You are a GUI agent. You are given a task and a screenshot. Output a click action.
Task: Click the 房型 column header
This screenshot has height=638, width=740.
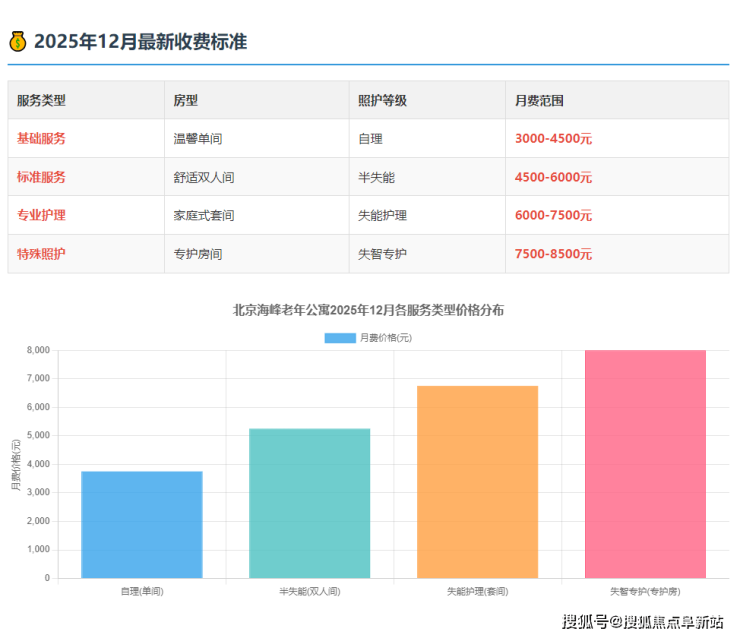185,101
